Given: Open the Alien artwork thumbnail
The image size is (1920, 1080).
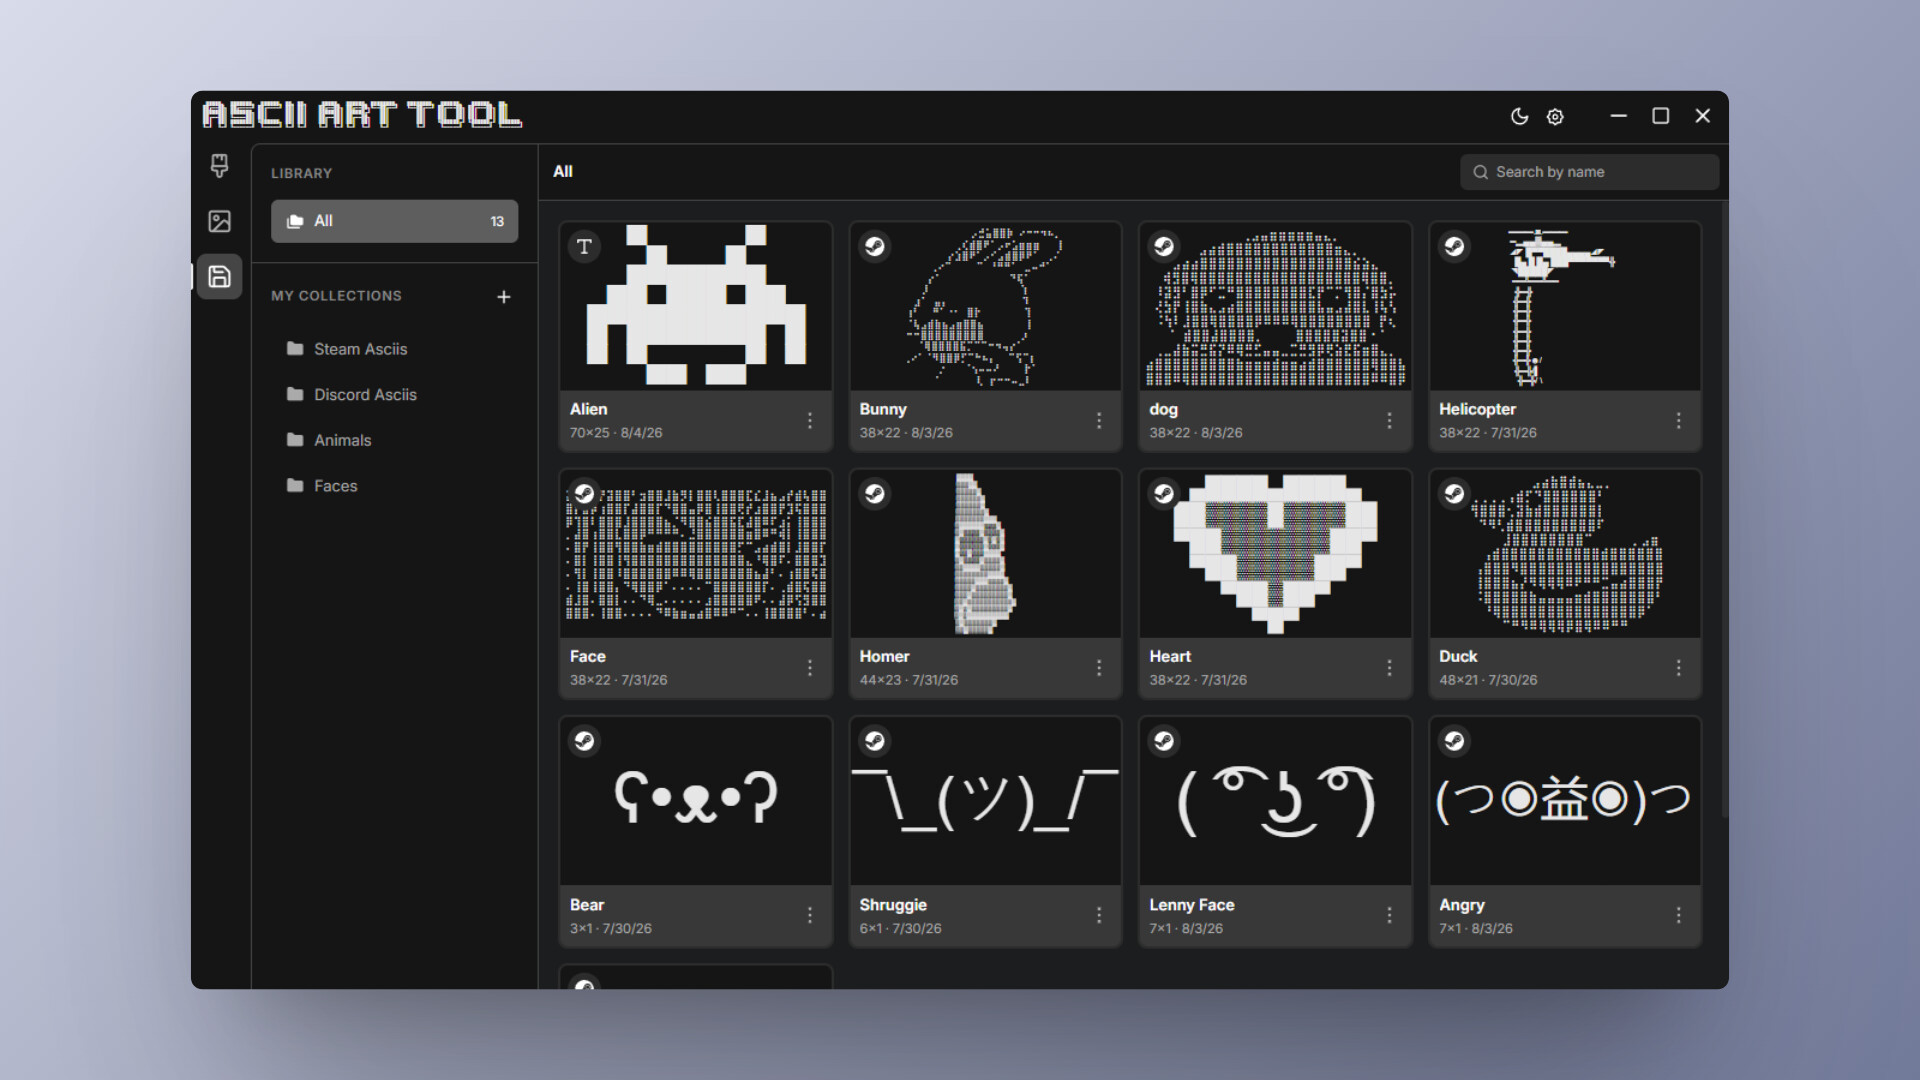Looking at the screenshot, I should pyautogui.click(x=696, y=306).
